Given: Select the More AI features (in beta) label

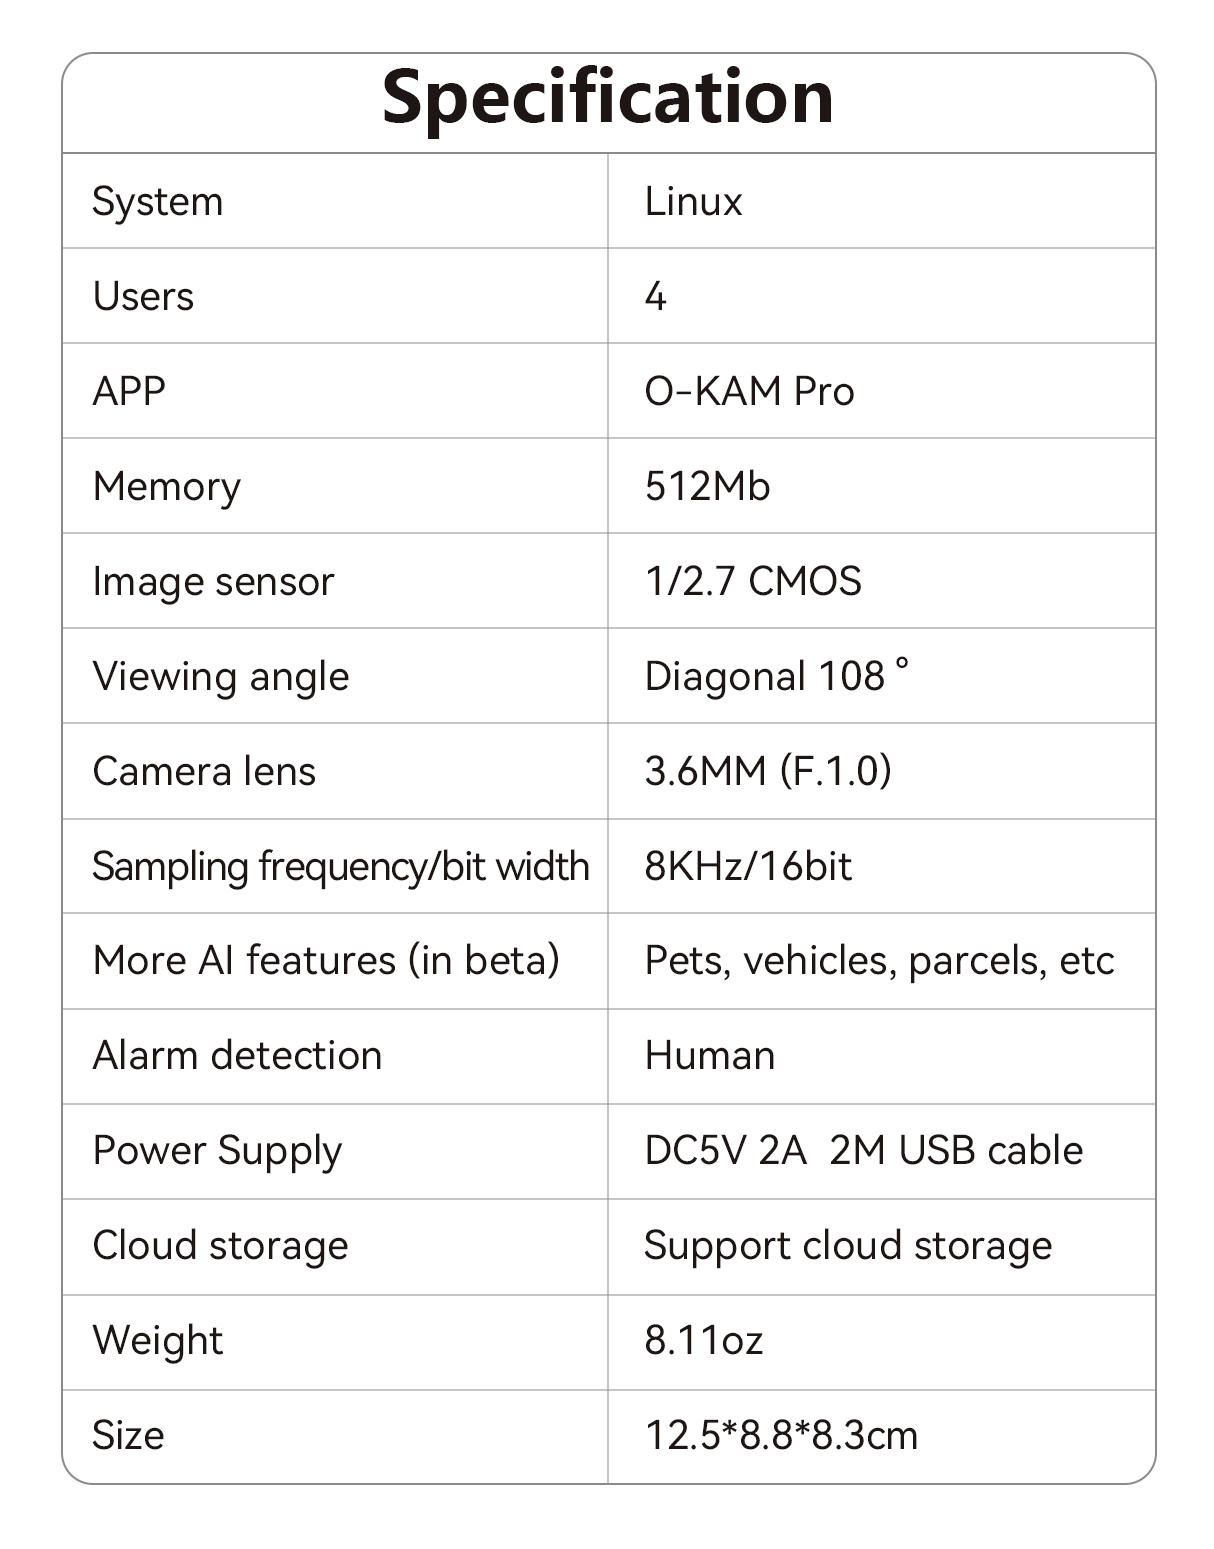Looking at the screenshot, I should [326, 961].
